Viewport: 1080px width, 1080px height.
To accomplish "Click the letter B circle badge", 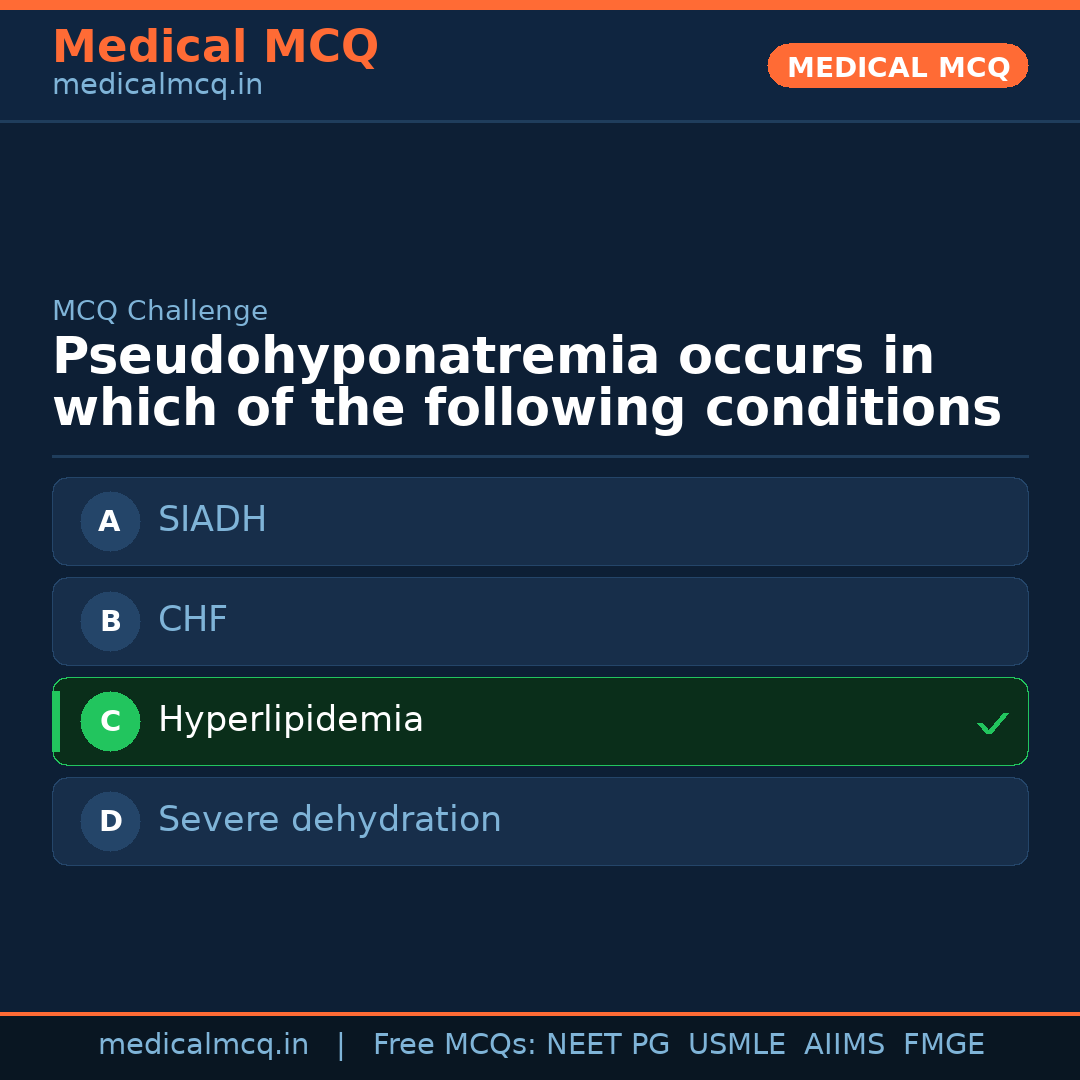I will pos(110,621).
